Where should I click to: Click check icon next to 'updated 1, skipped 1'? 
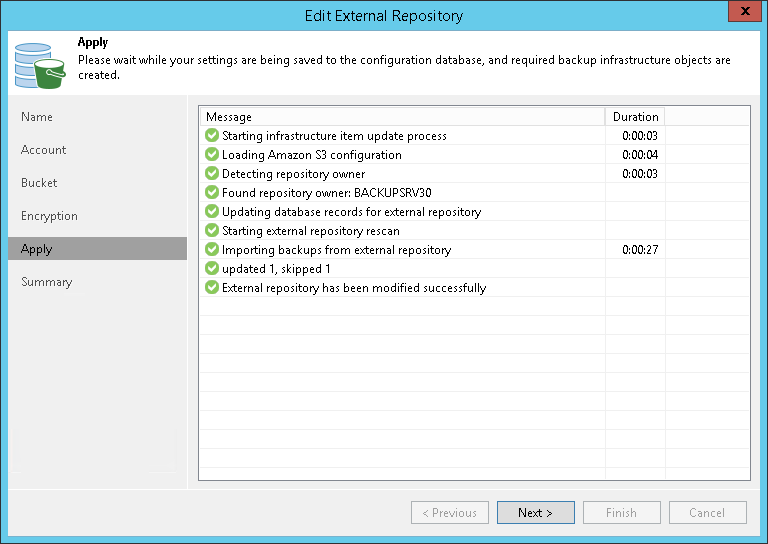click(212, 269)
